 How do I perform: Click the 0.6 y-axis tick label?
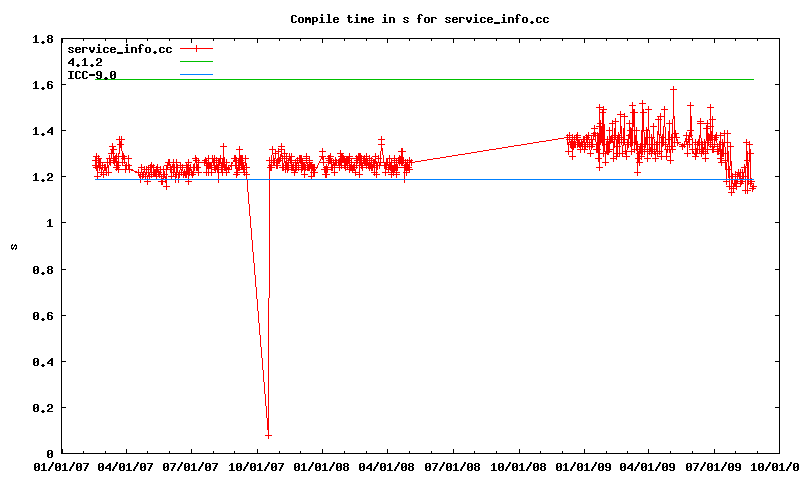tap(43, 316)
